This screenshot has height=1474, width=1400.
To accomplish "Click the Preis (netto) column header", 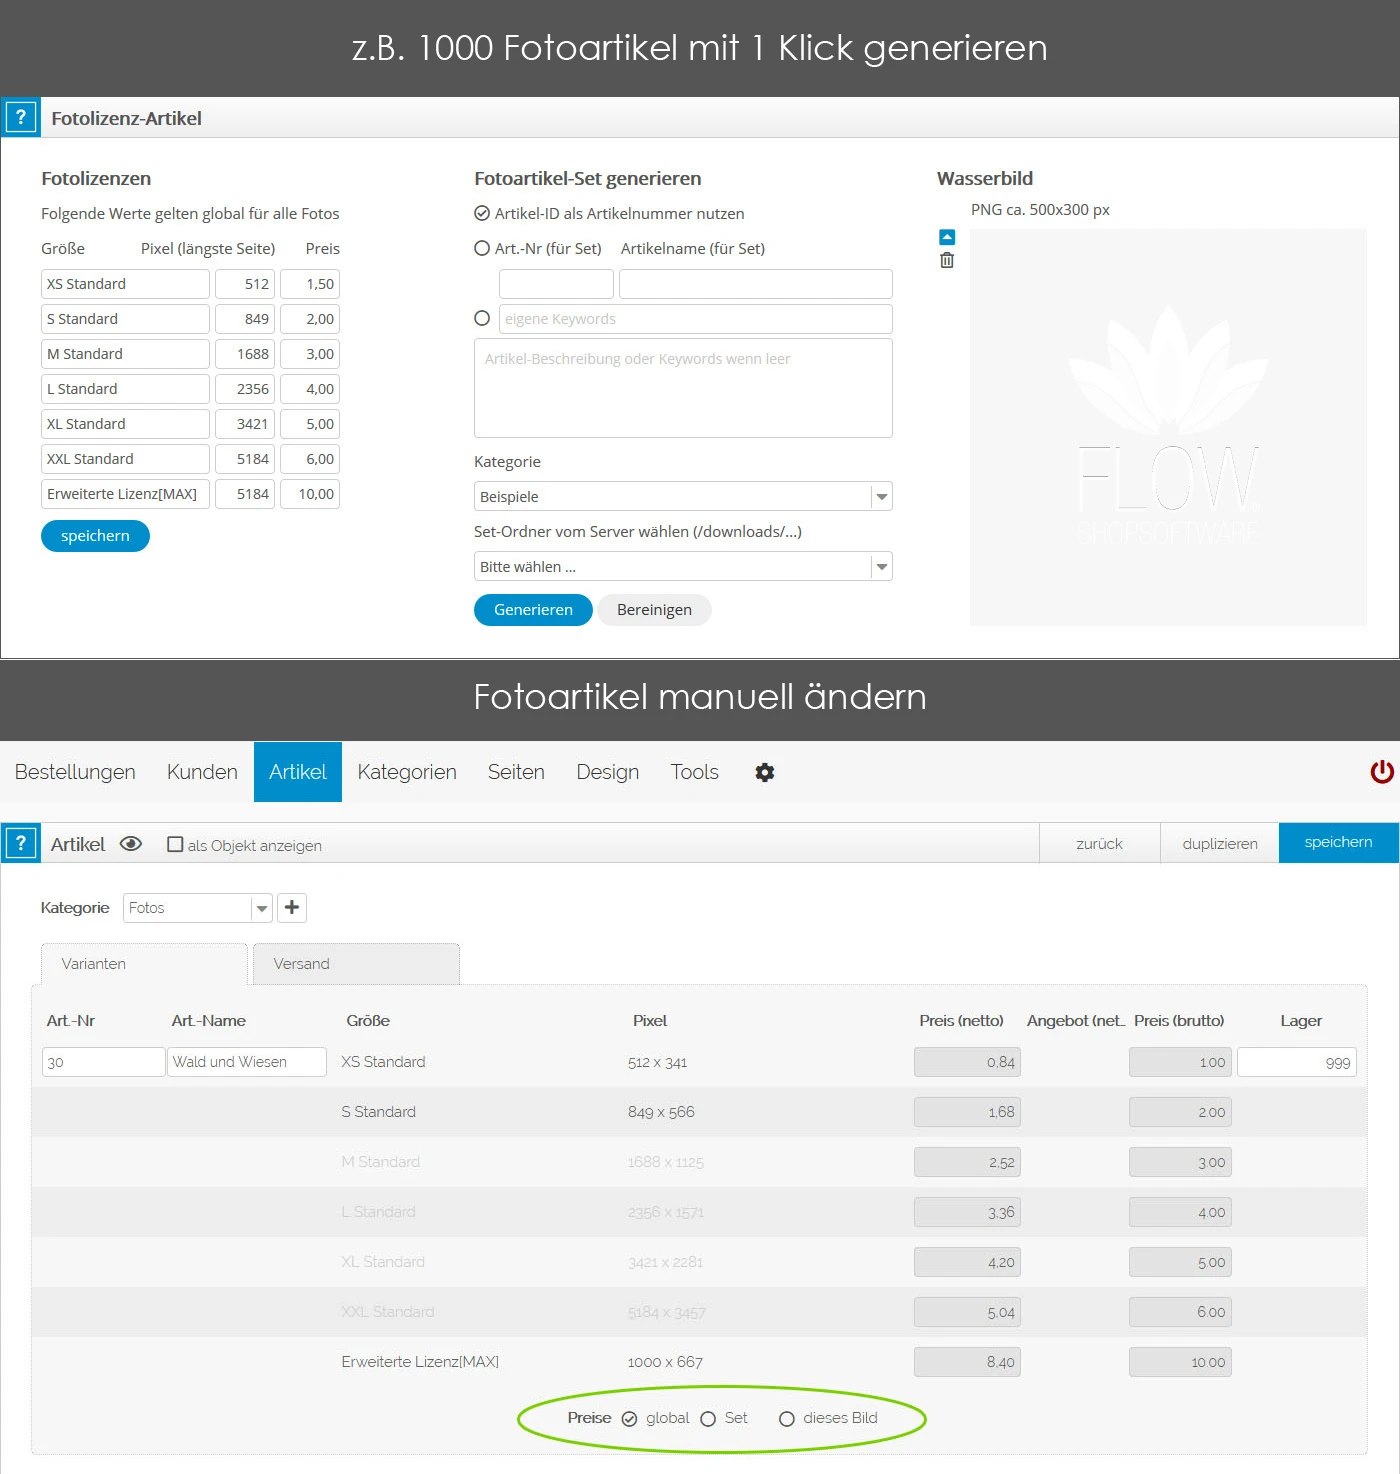I will point(961,1021).
